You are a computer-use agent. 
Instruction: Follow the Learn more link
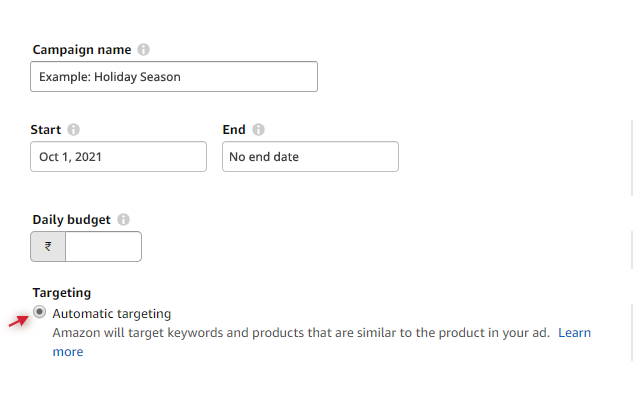pyautogui.click(x=574, y=332)
